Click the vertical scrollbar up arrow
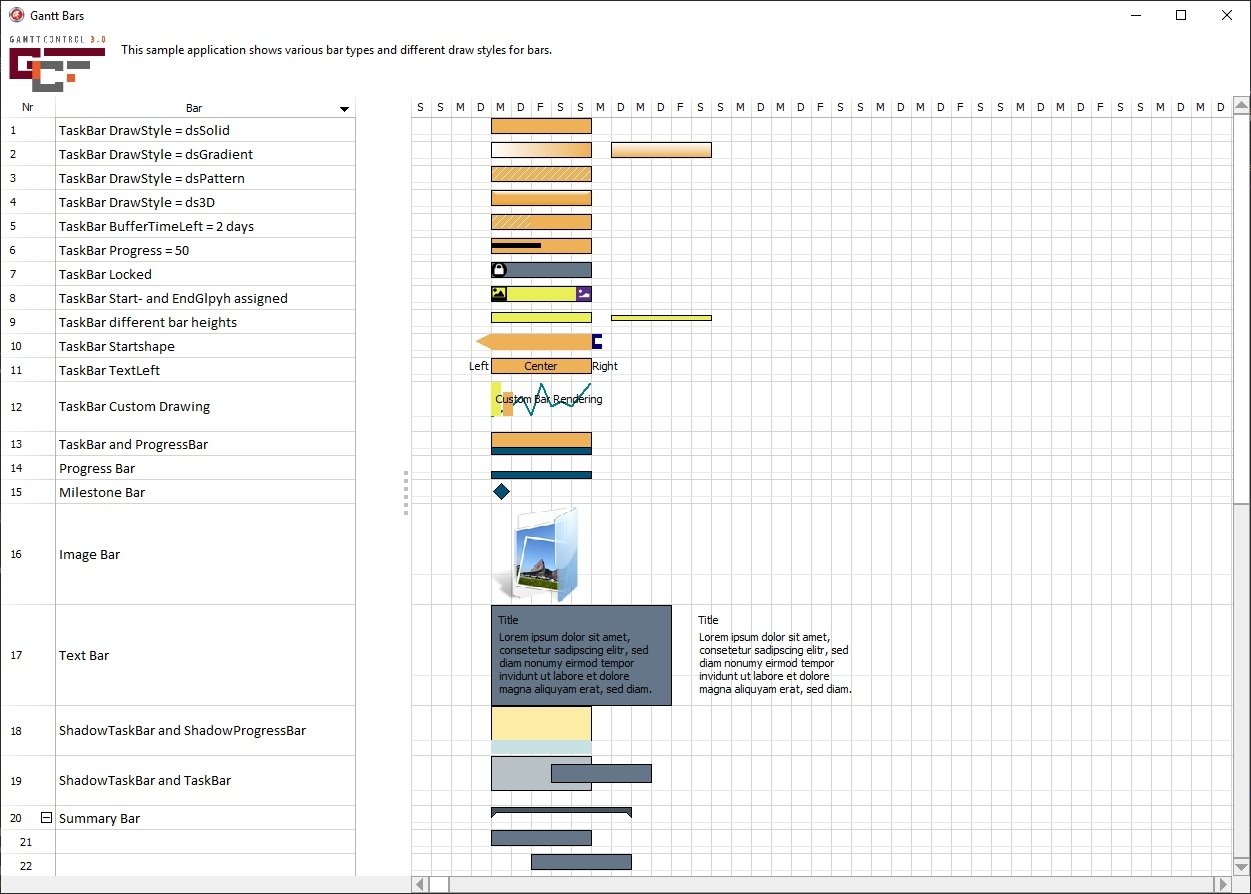This screenshot has height=894, width=1251. pos(1241,106)
